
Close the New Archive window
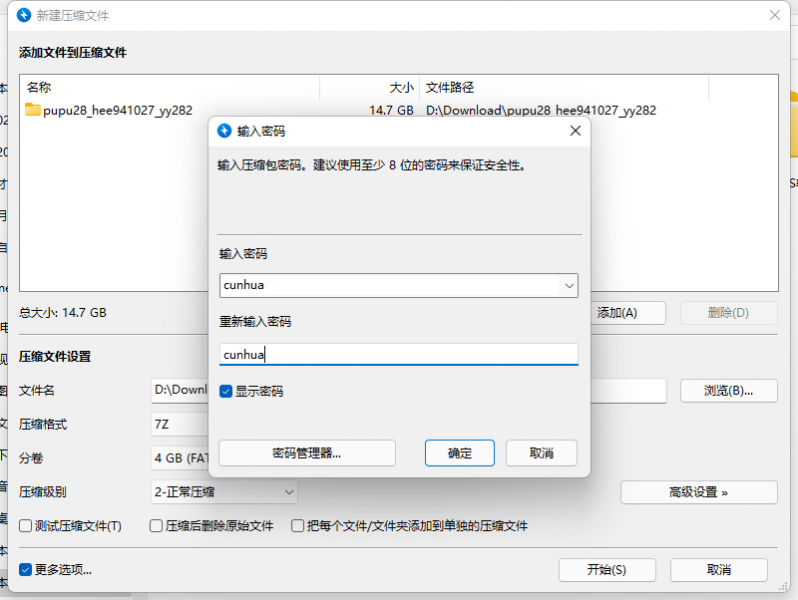click(774, 15)
